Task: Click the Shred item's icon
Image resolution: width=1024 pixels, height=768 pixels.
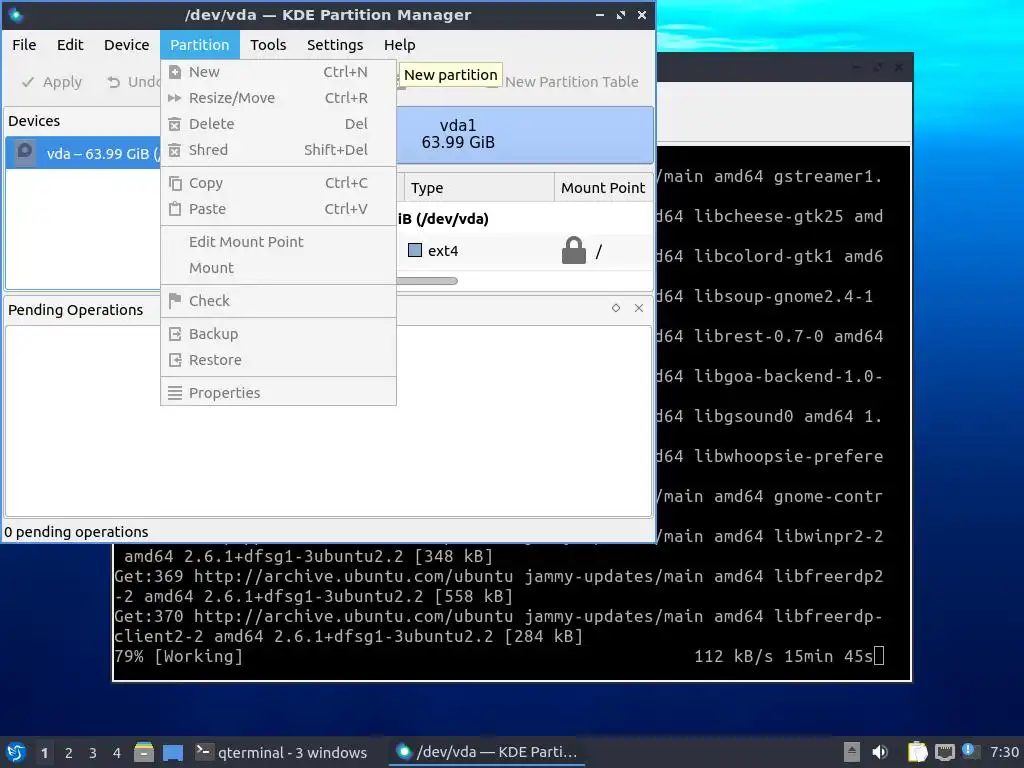Action: (x=174, y=150)
